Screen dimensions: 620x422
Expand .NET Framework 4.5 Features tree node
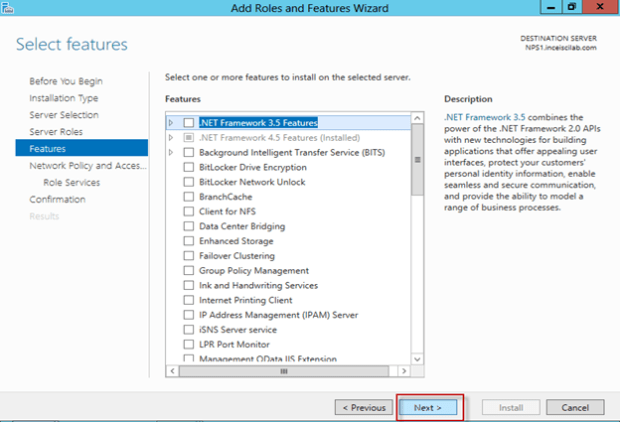click(x=172, y=137)
